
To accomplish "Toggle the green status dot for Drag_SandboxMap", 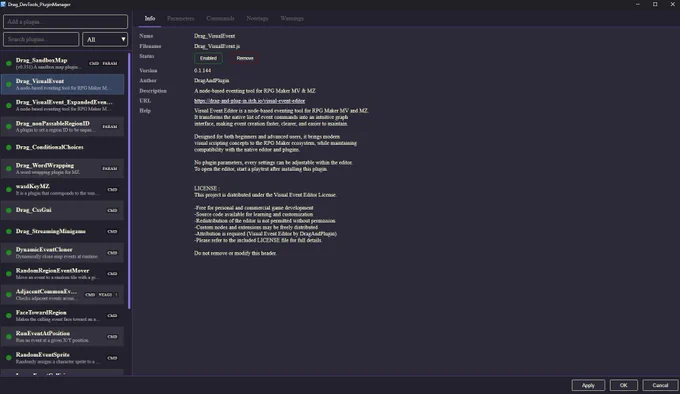I will tap(9, 63).
